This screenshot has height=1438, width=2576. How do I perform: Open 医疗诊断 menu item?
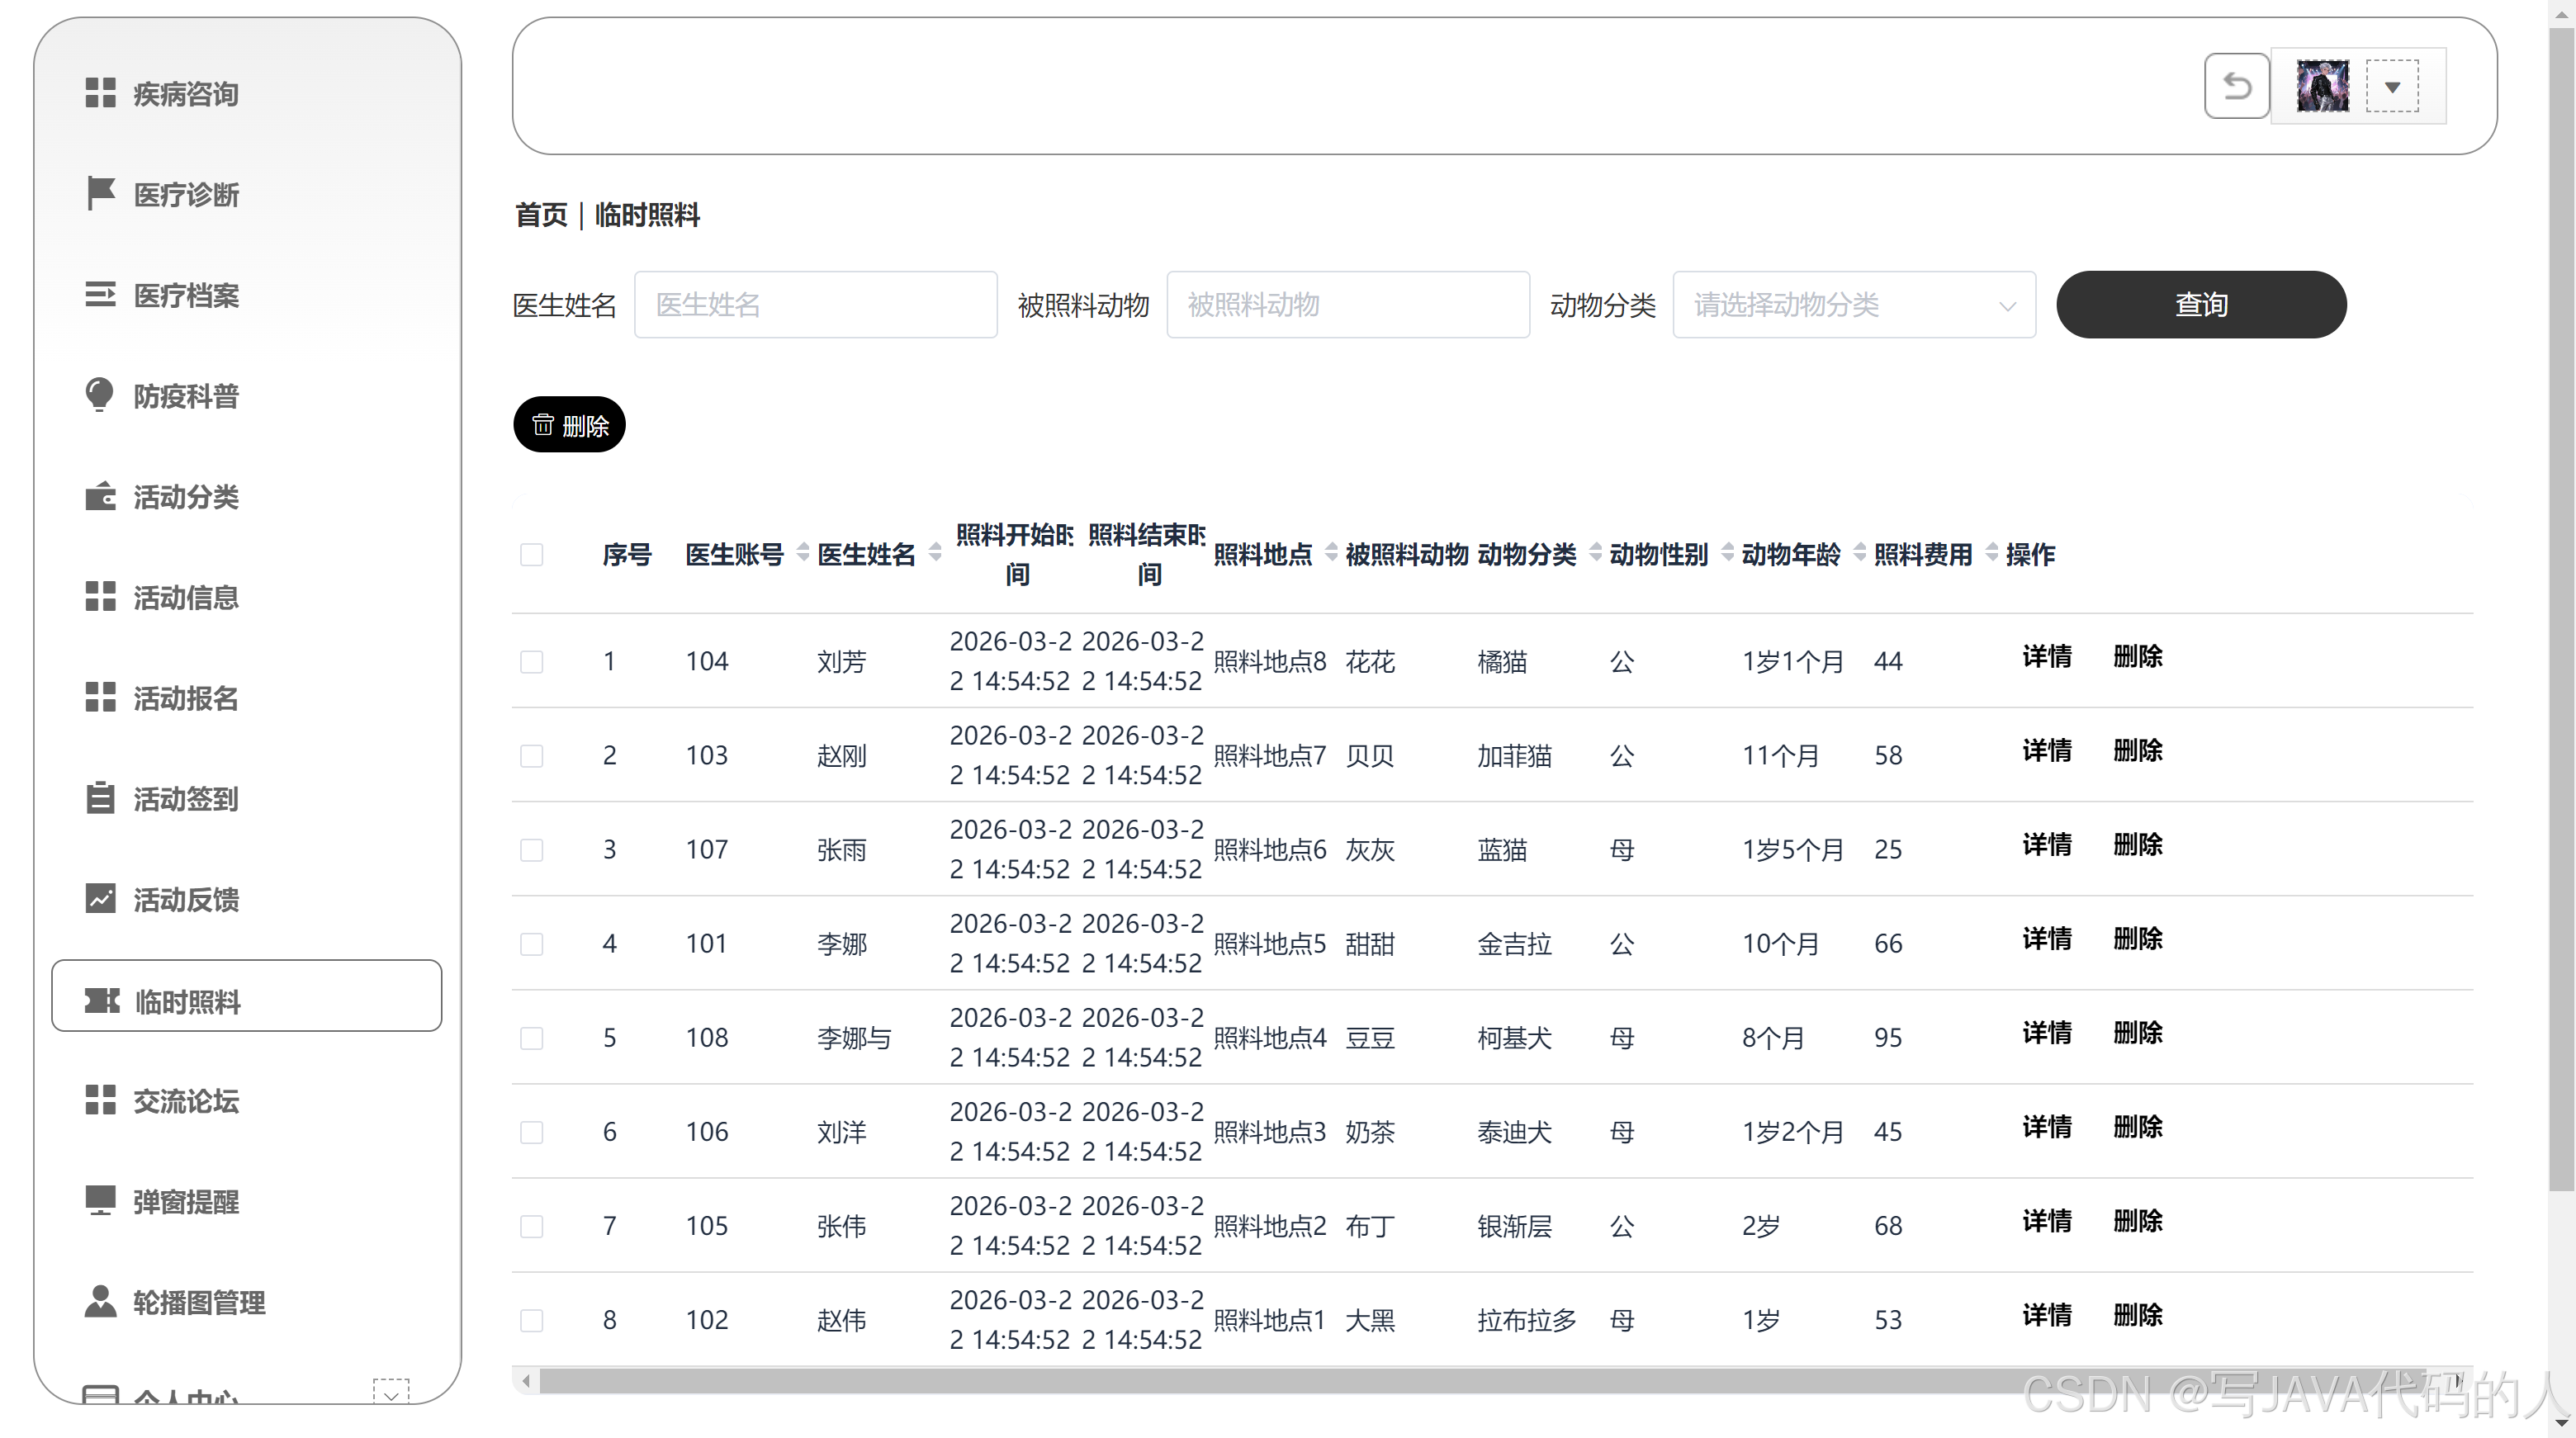pyautogui.click(x=247, y=194)
